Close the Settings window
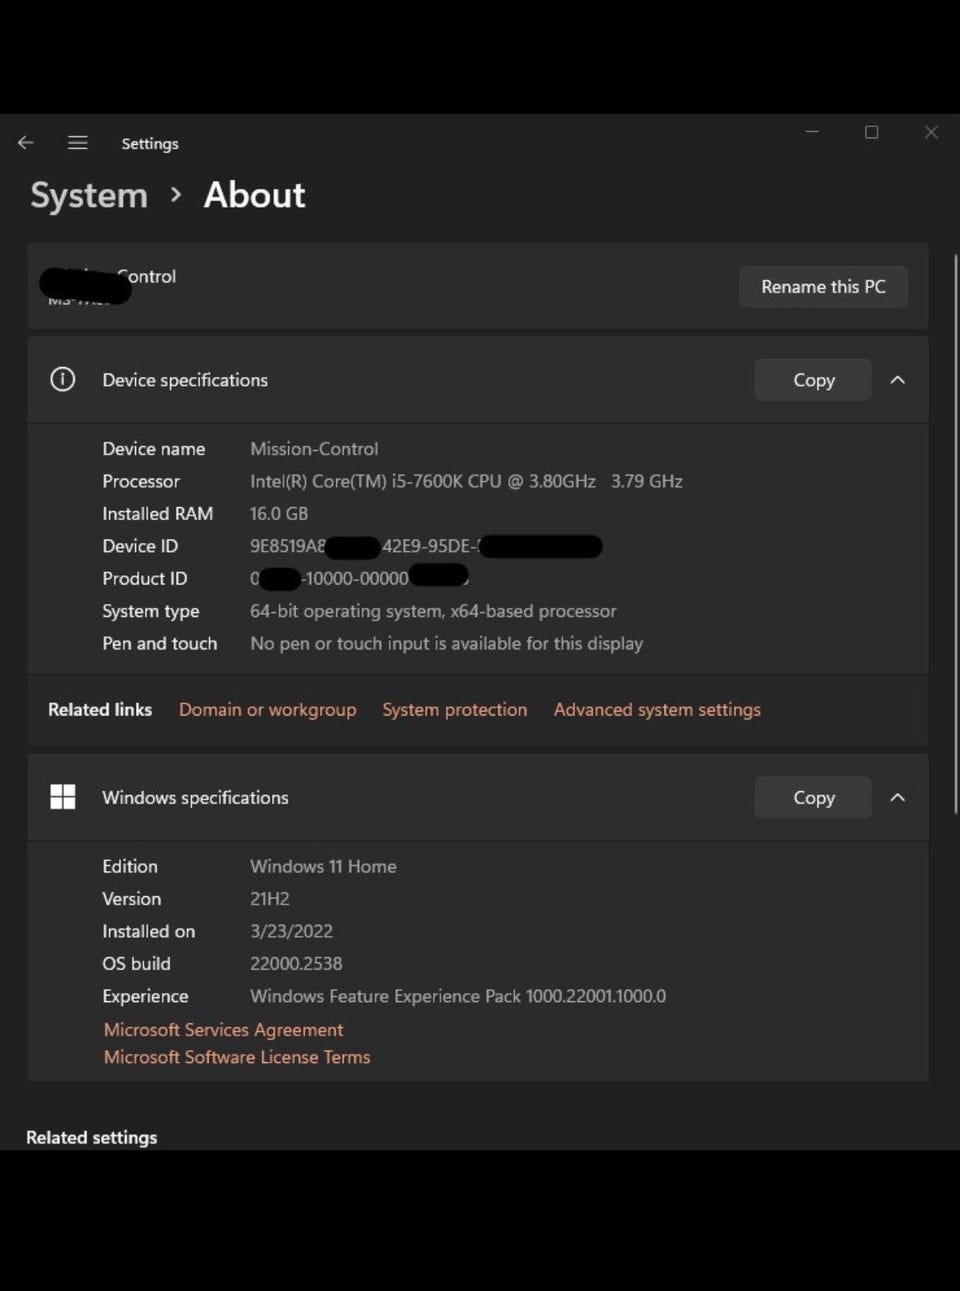This screenshot has width=960, height=1291. [931, 132]
